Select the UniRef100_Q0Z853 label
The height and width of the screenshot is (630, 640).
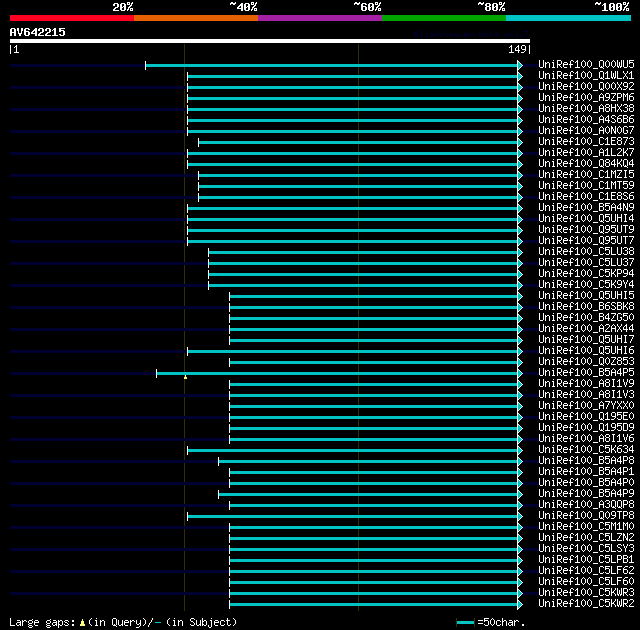tap(586, 362)
